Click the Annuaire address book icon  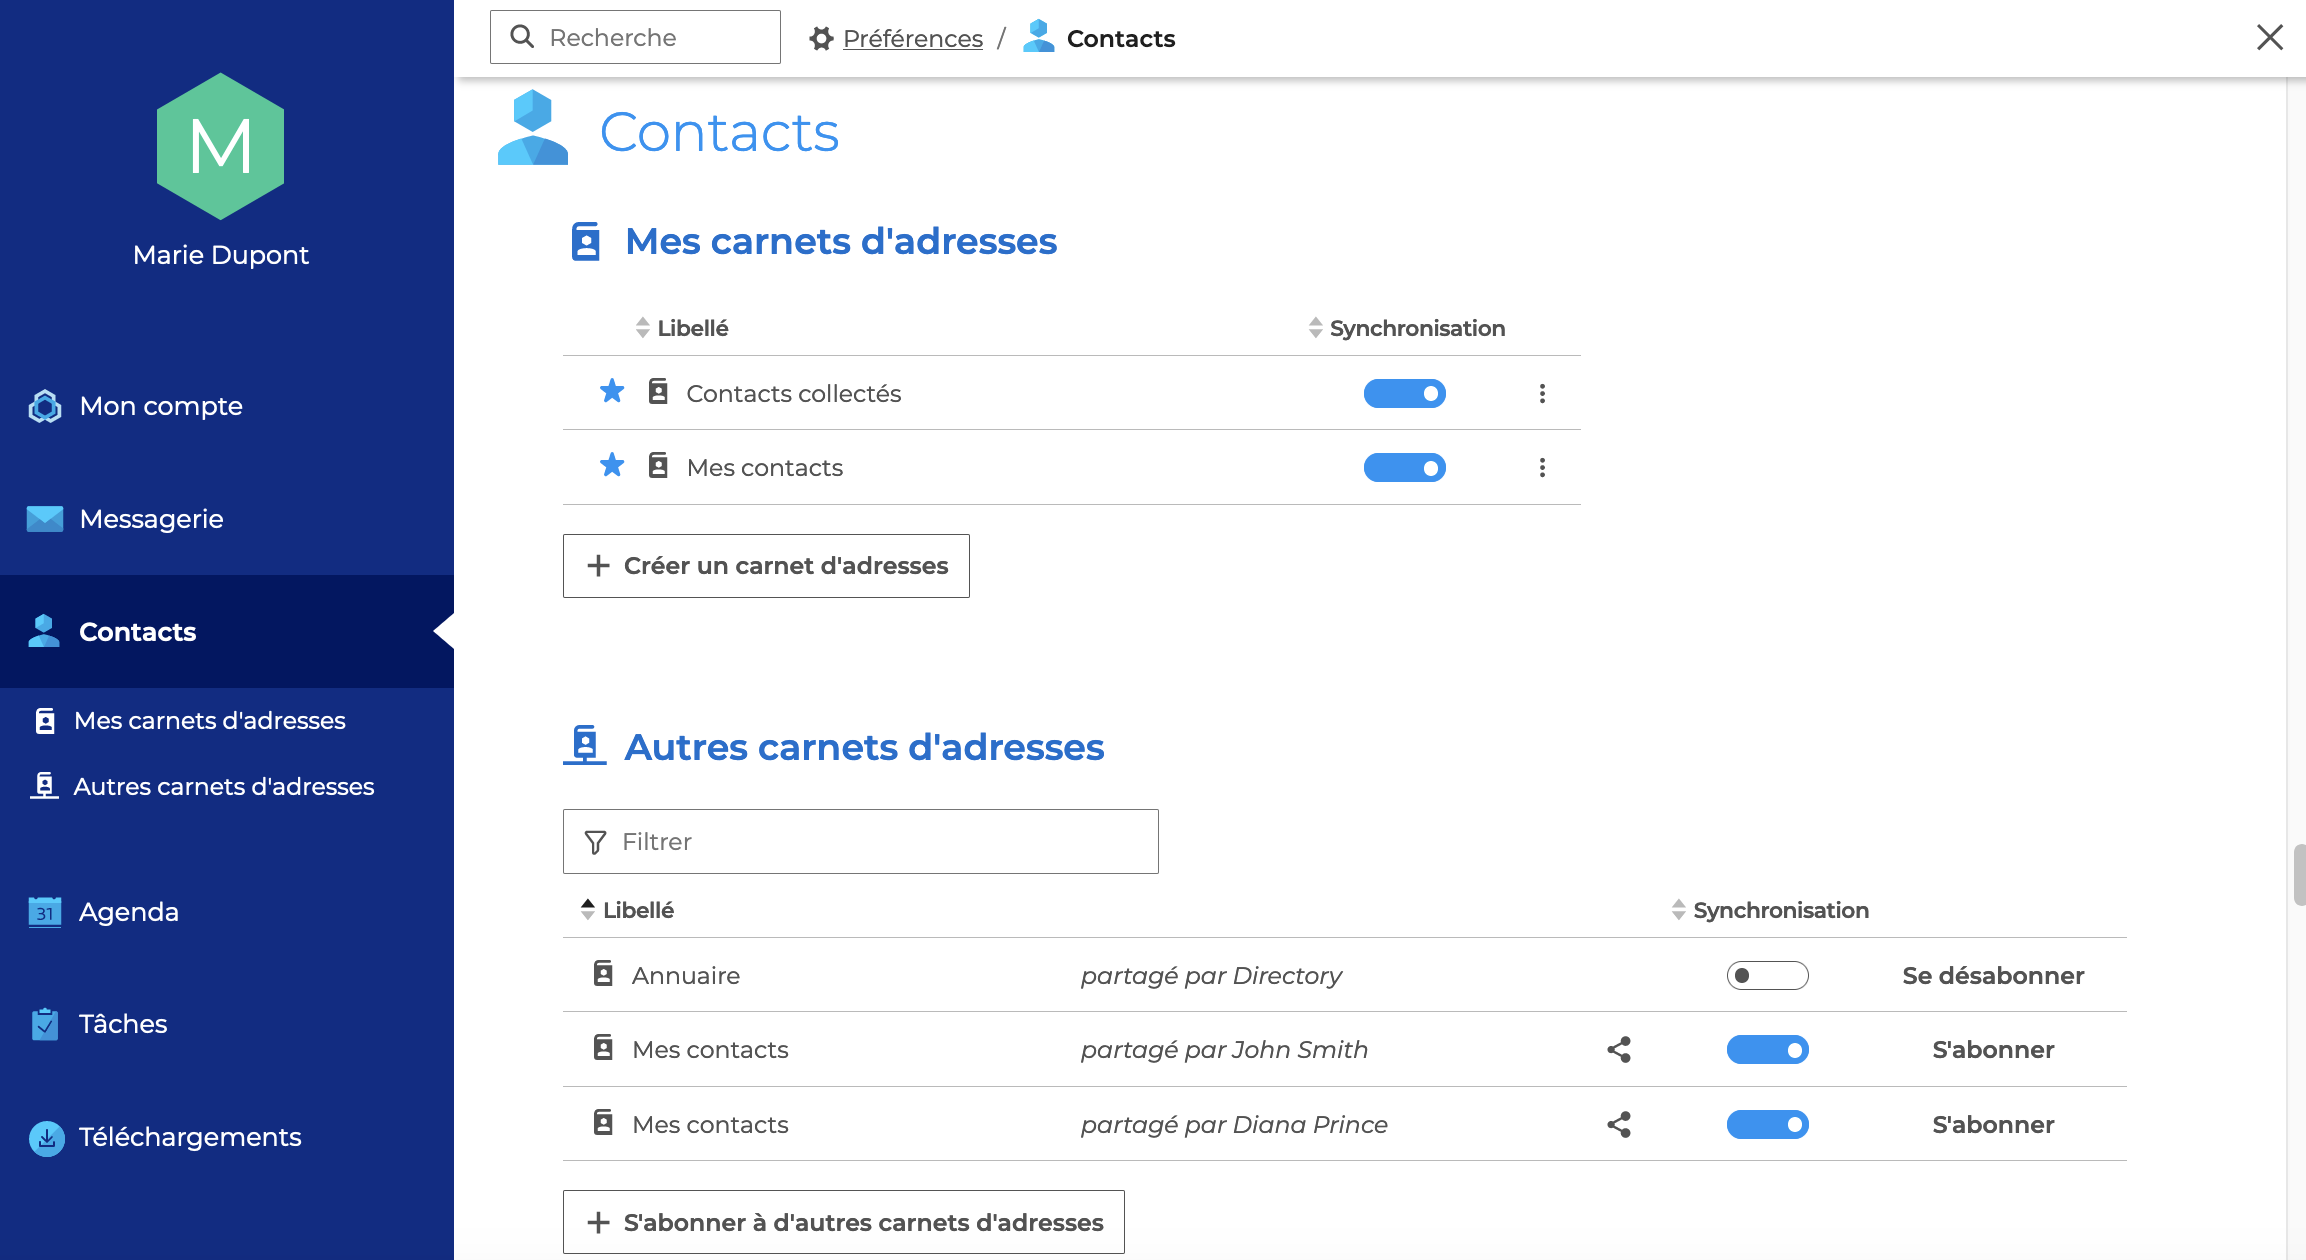(x=603, y=974)
